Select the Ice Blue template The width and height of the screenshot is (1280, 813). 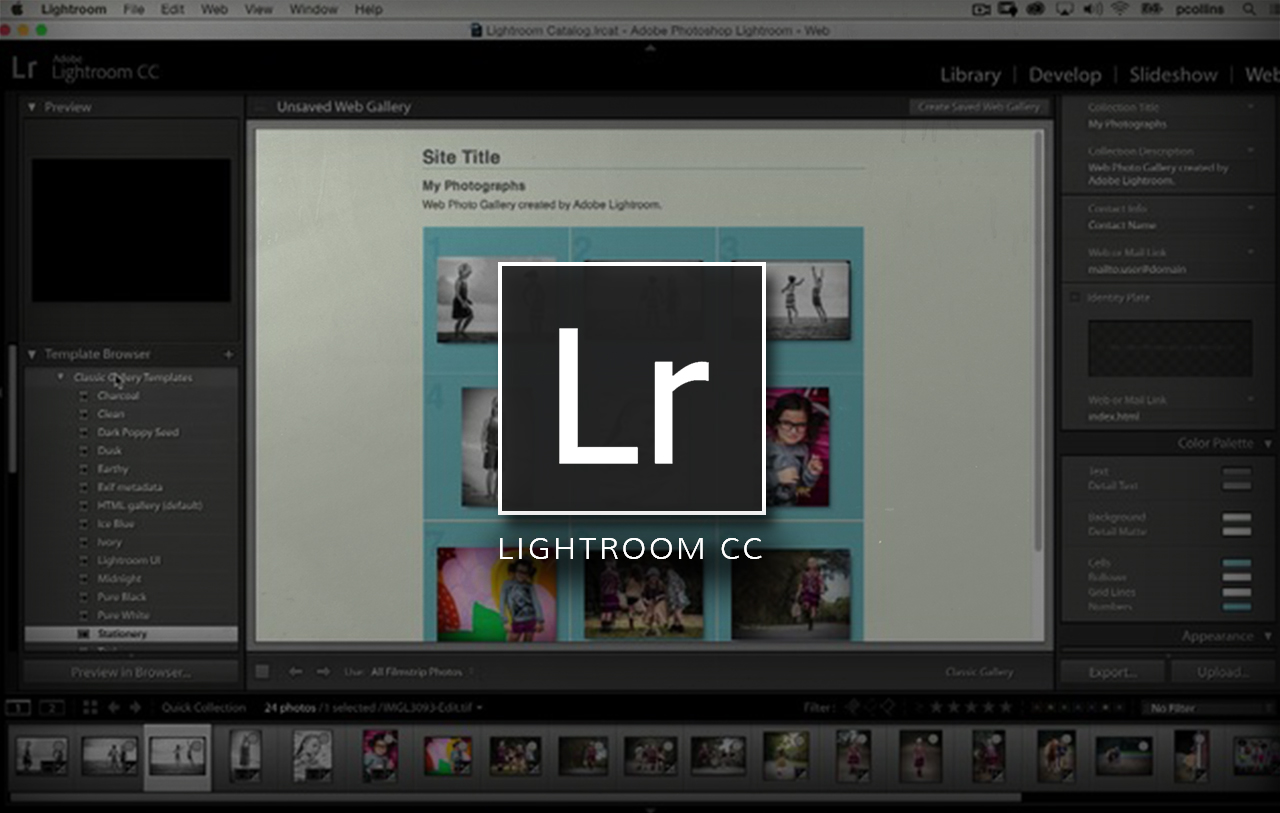116,524
